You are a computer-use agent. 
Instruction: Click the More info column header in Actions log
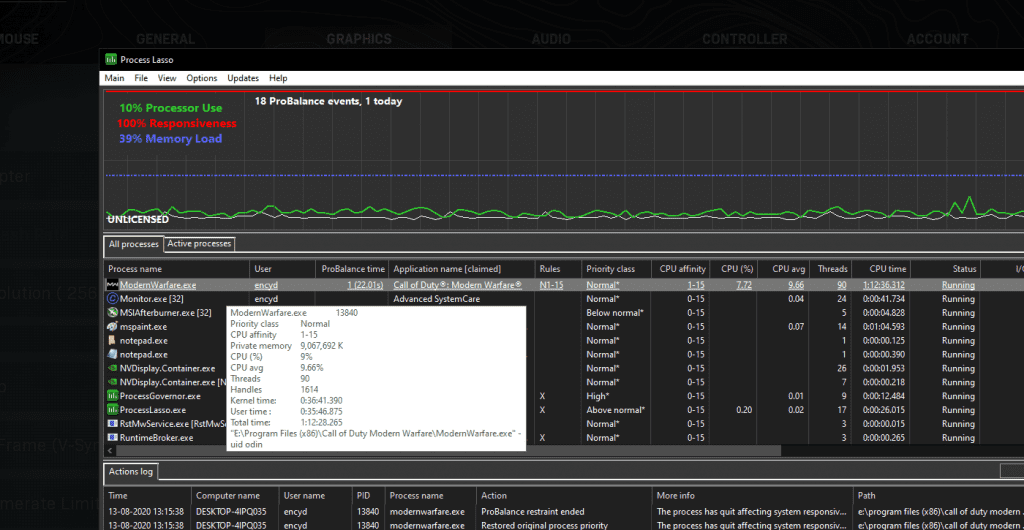tap(753, 495)
